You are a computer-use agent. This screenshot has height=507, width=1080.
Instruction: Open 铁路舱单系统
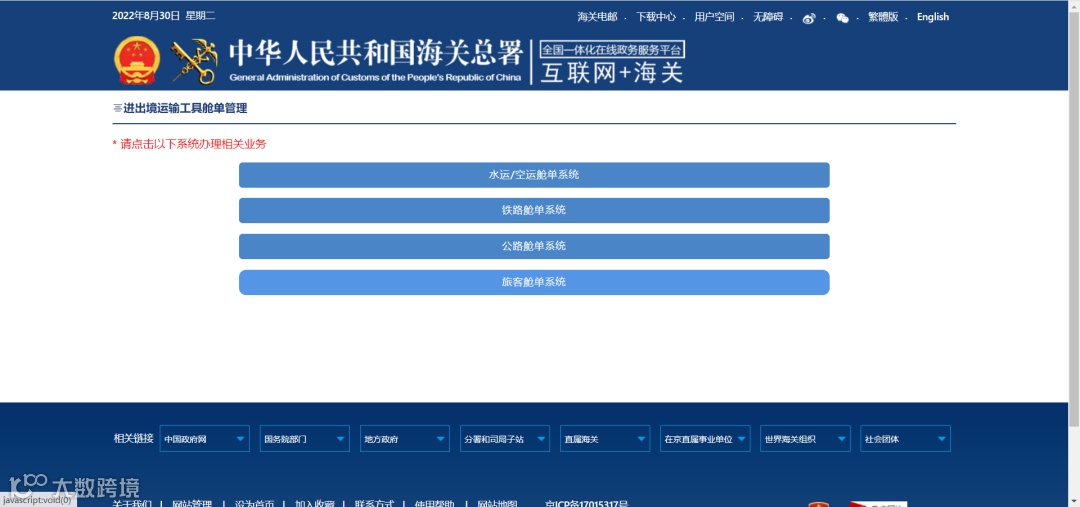click(534, 211)
